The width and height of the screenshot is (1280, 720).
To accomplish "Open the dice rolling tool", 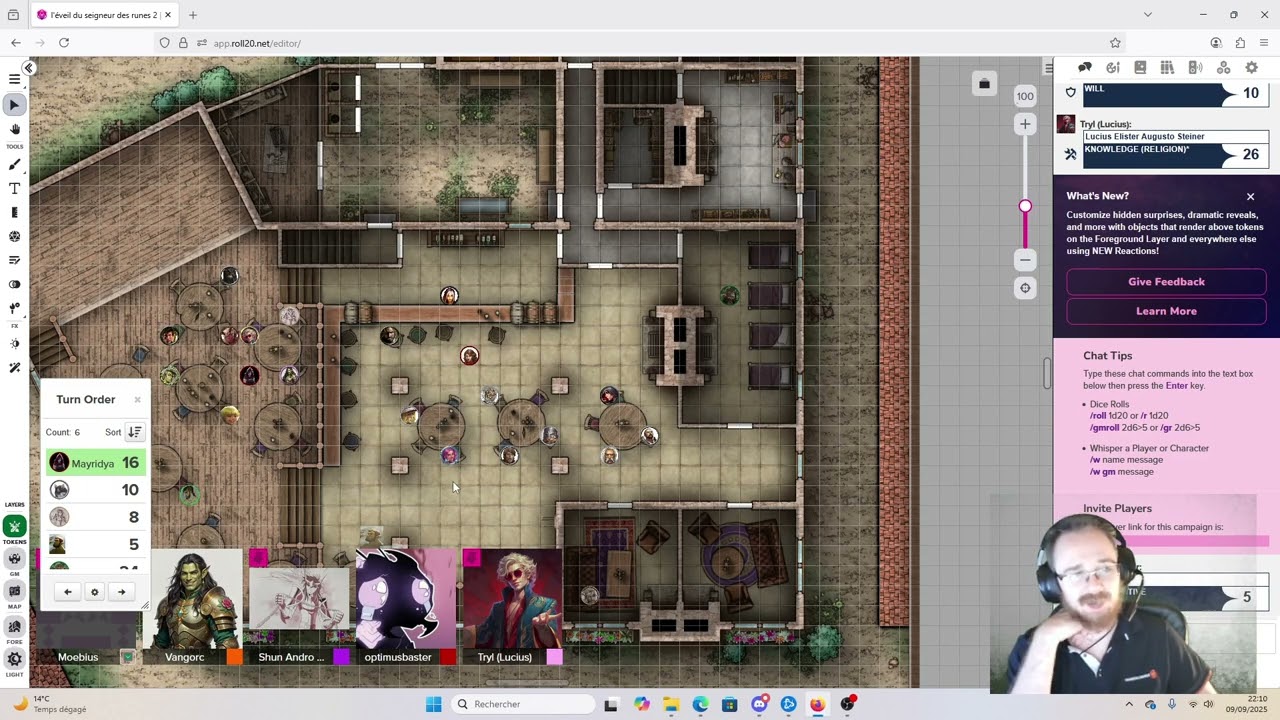I will click(x=14, y=237).
